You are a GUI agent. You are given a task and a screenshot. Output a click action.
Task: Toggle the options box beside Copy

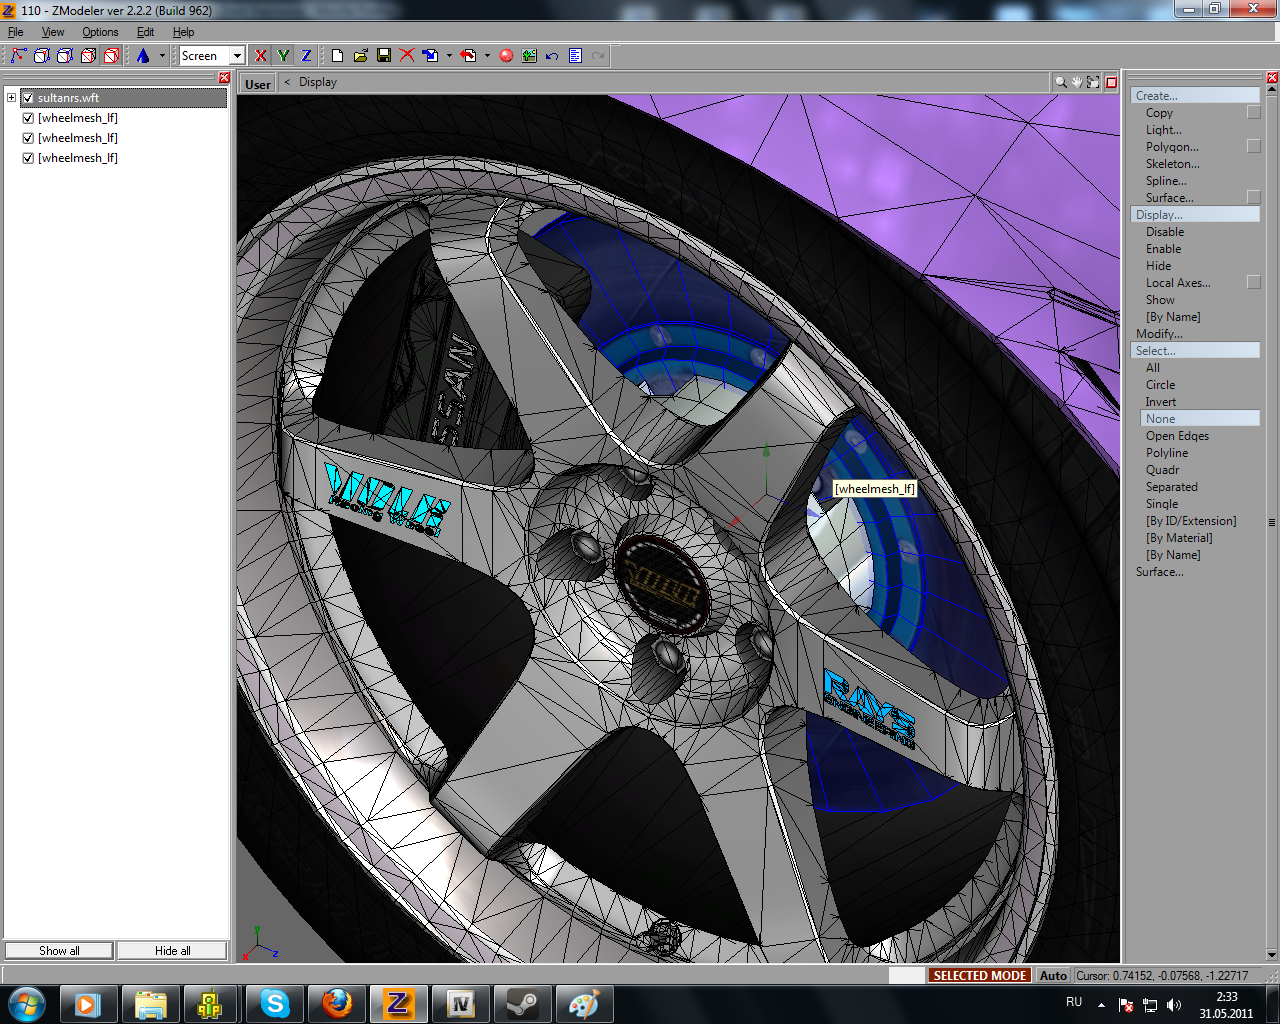pos(1253,113)
